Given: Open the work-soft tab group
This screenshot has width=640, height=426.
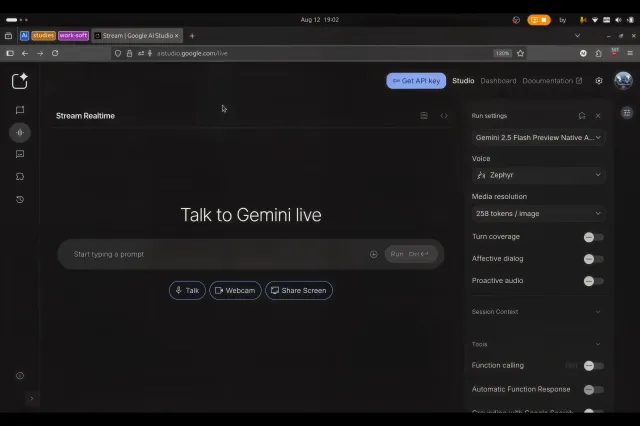Looking at the screenshot, I should pyautogui.click(x=73, y=36).
